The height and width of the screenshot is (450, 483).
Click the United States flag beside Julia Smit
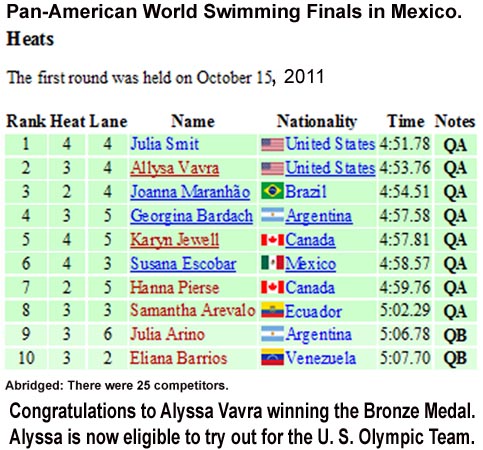272,145
